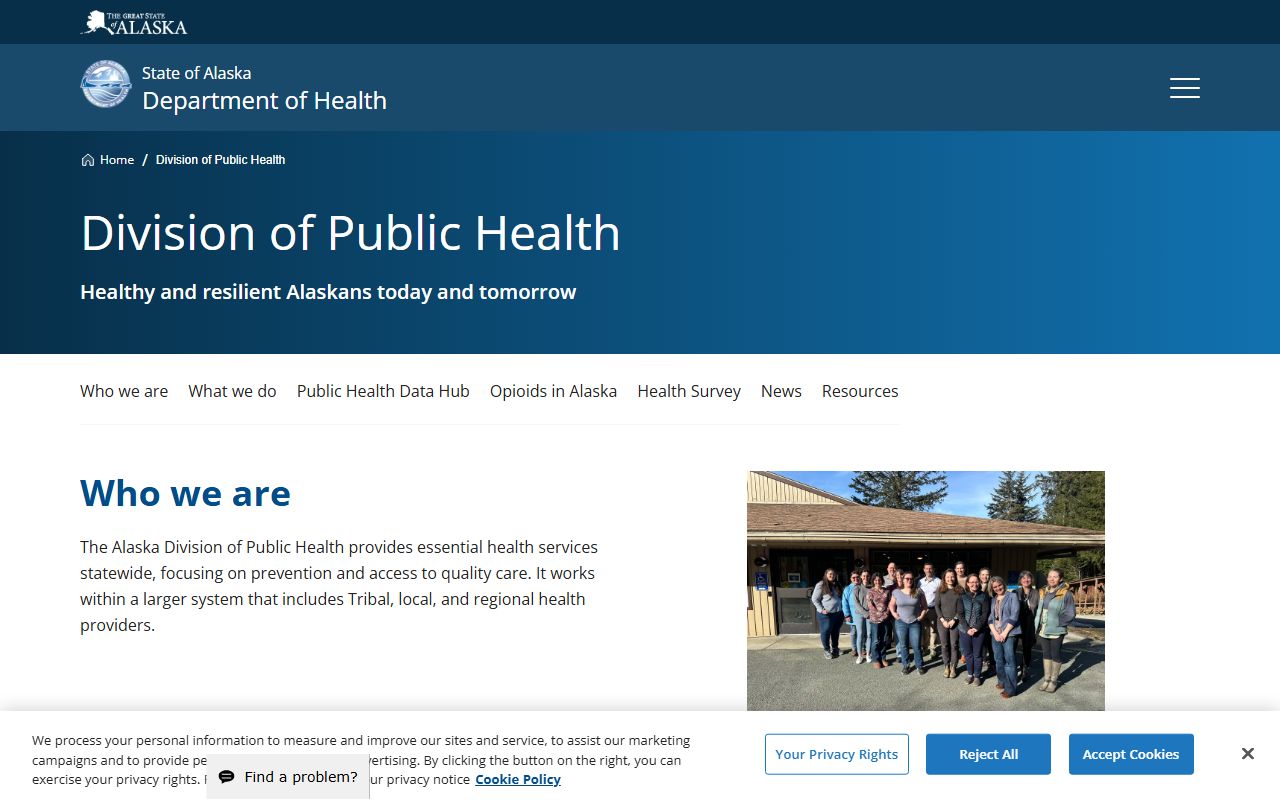
Task: Click Accept Cookies button
Action: click(1131, 754)
